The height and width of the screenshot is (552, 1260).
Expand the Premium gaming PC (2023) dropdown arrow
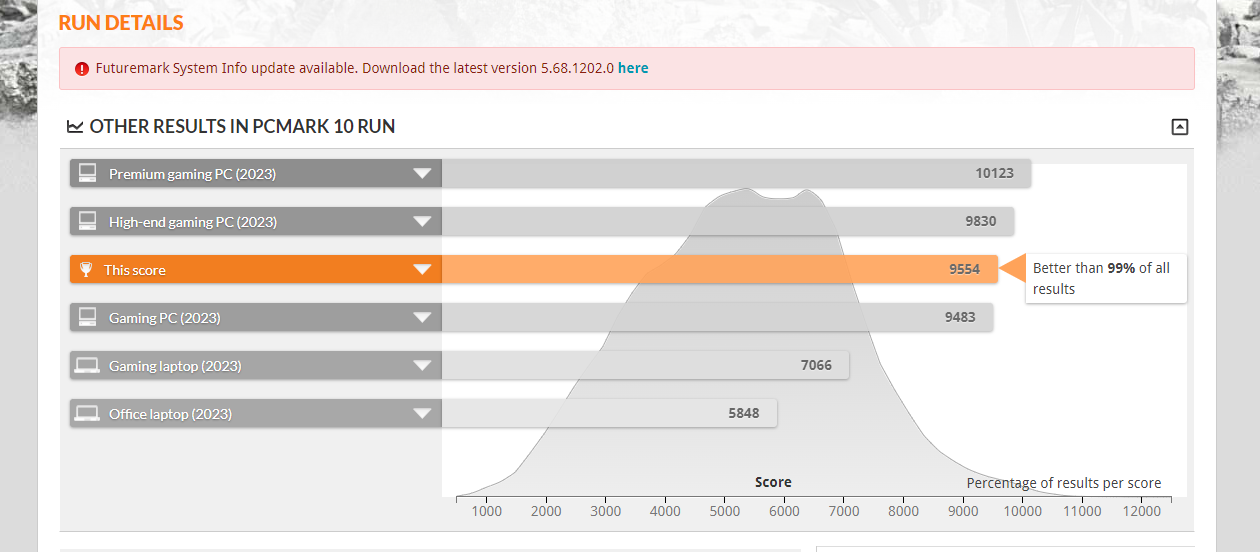pyautogui.click(x=422, y=173)
